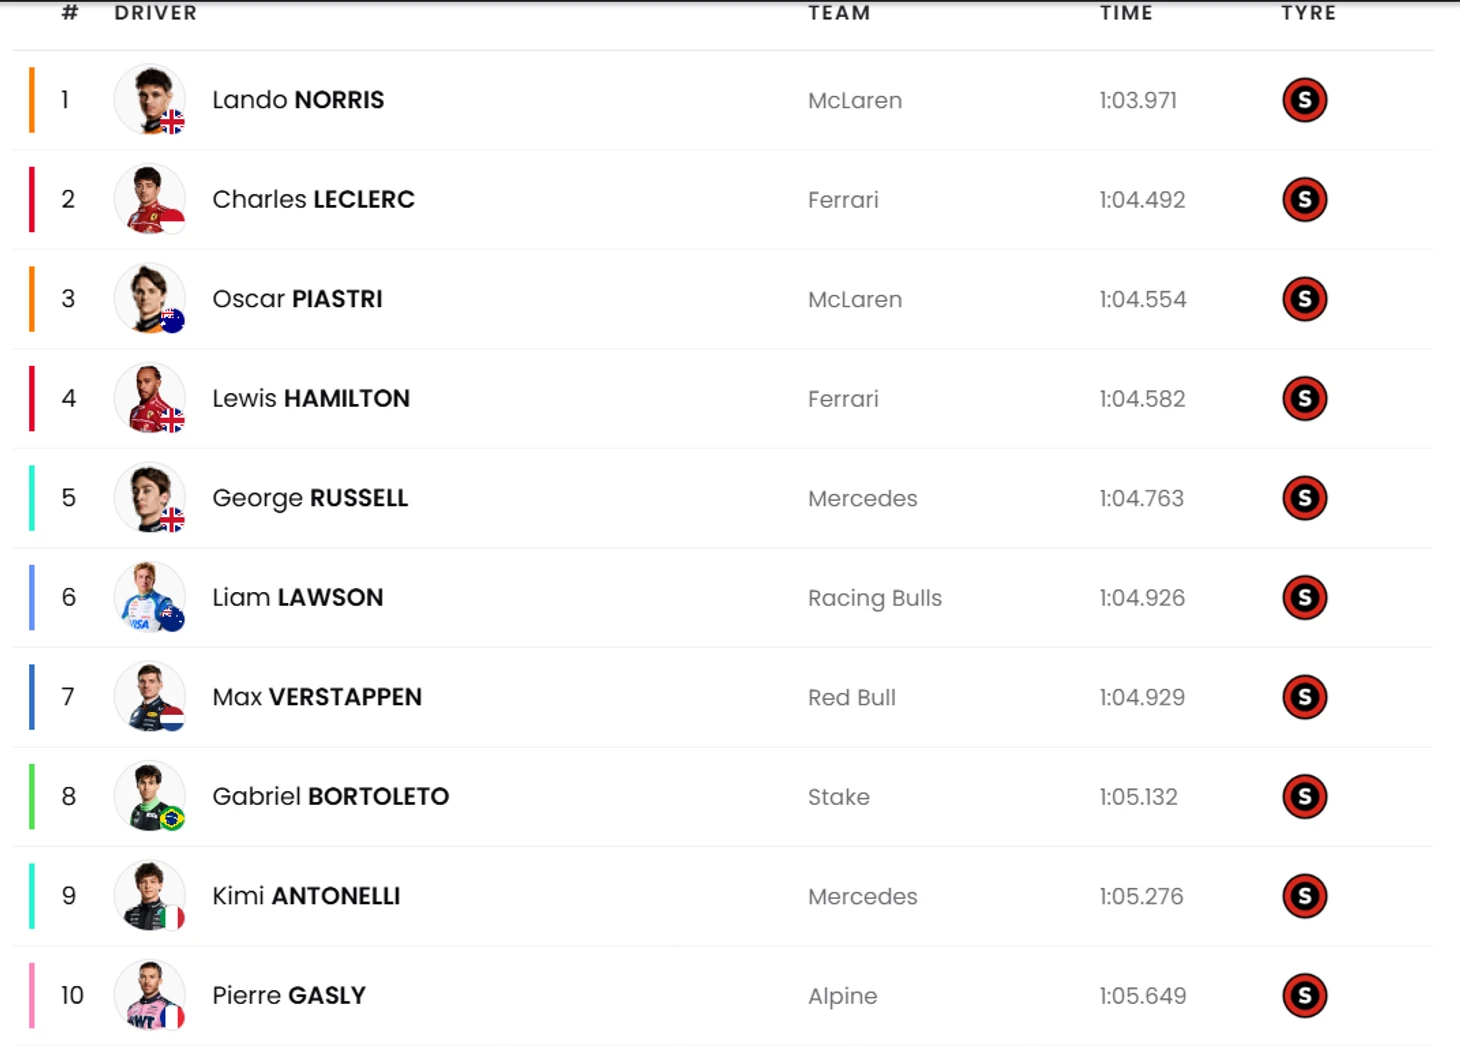1460x1046 pixels.
Task: Click Liam Lawson's driver portrait
Action: [150, 597]
